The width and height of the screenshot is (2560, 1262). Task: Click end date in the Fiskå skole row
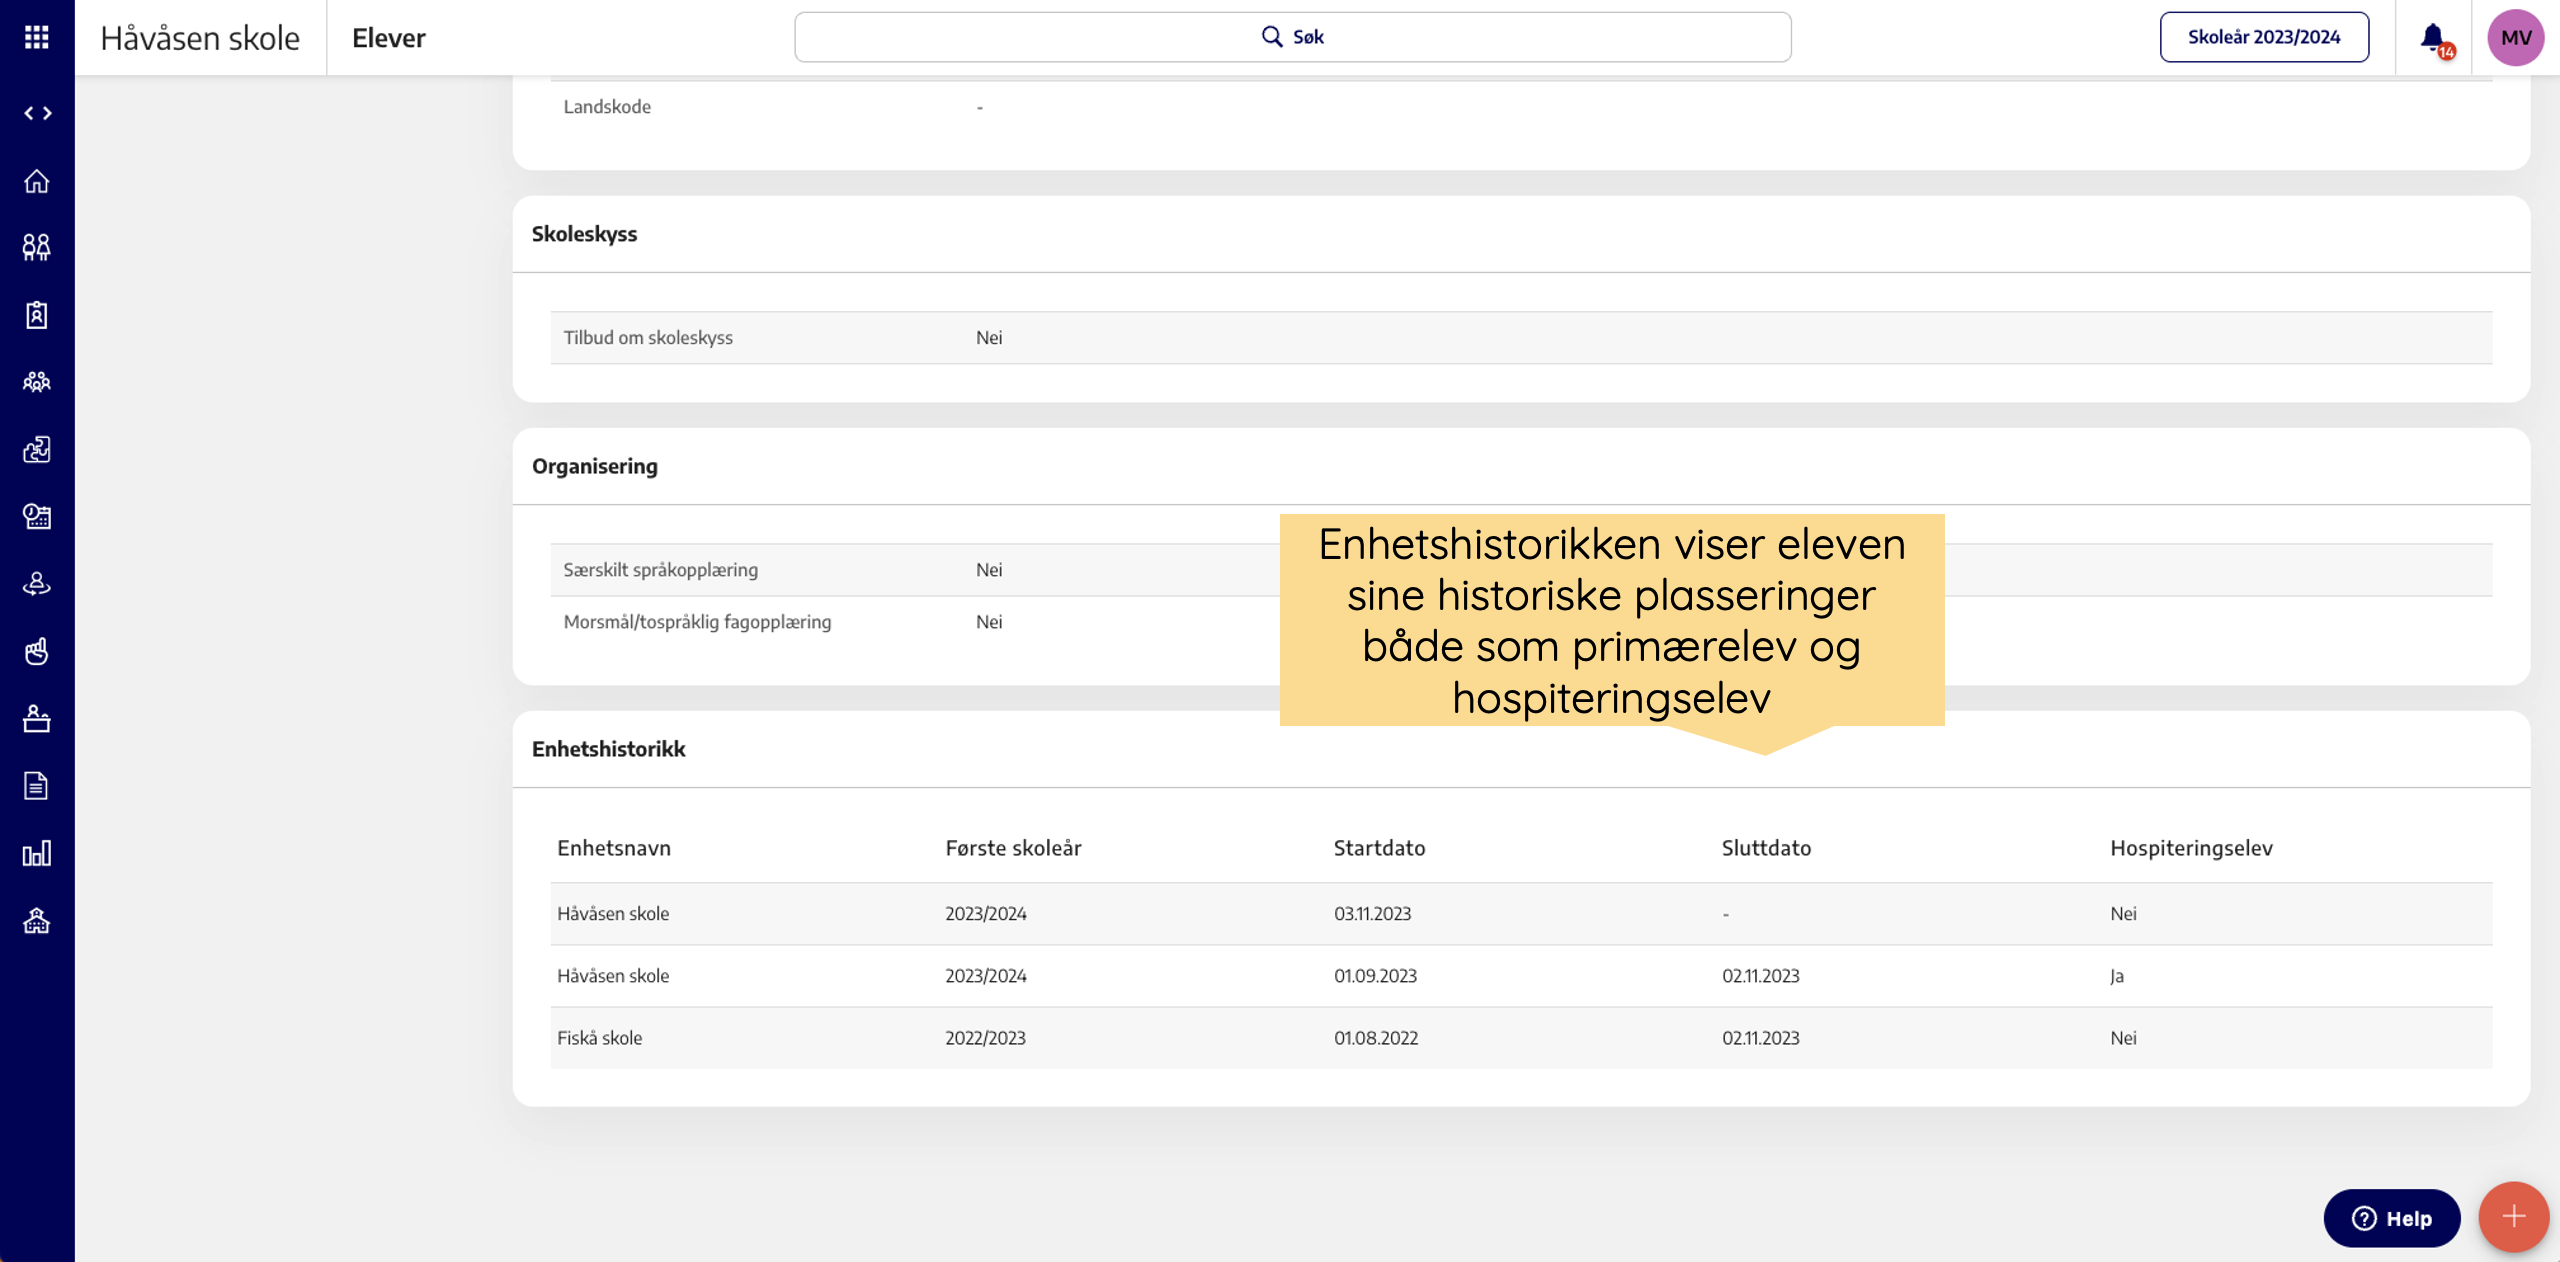pyautogui.click(x=1760, y=1038)
